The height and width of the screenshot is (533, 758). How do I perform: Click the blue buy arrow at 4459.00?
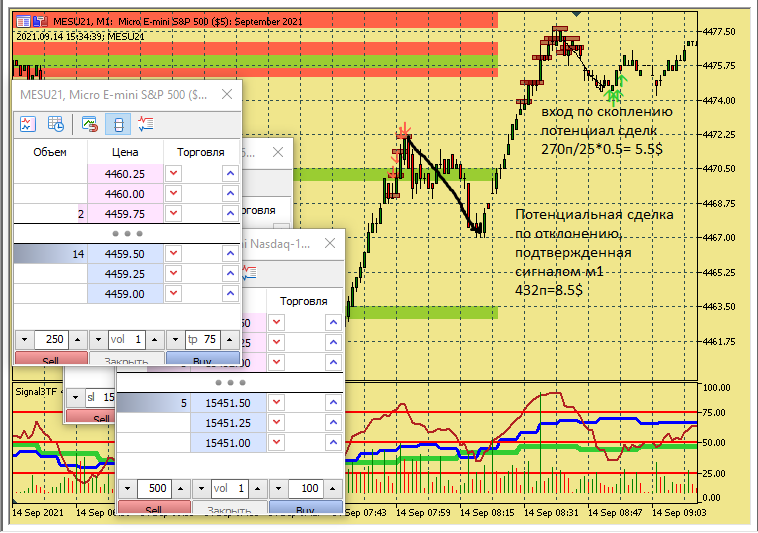pyautogui.click(x=231, y=293)
